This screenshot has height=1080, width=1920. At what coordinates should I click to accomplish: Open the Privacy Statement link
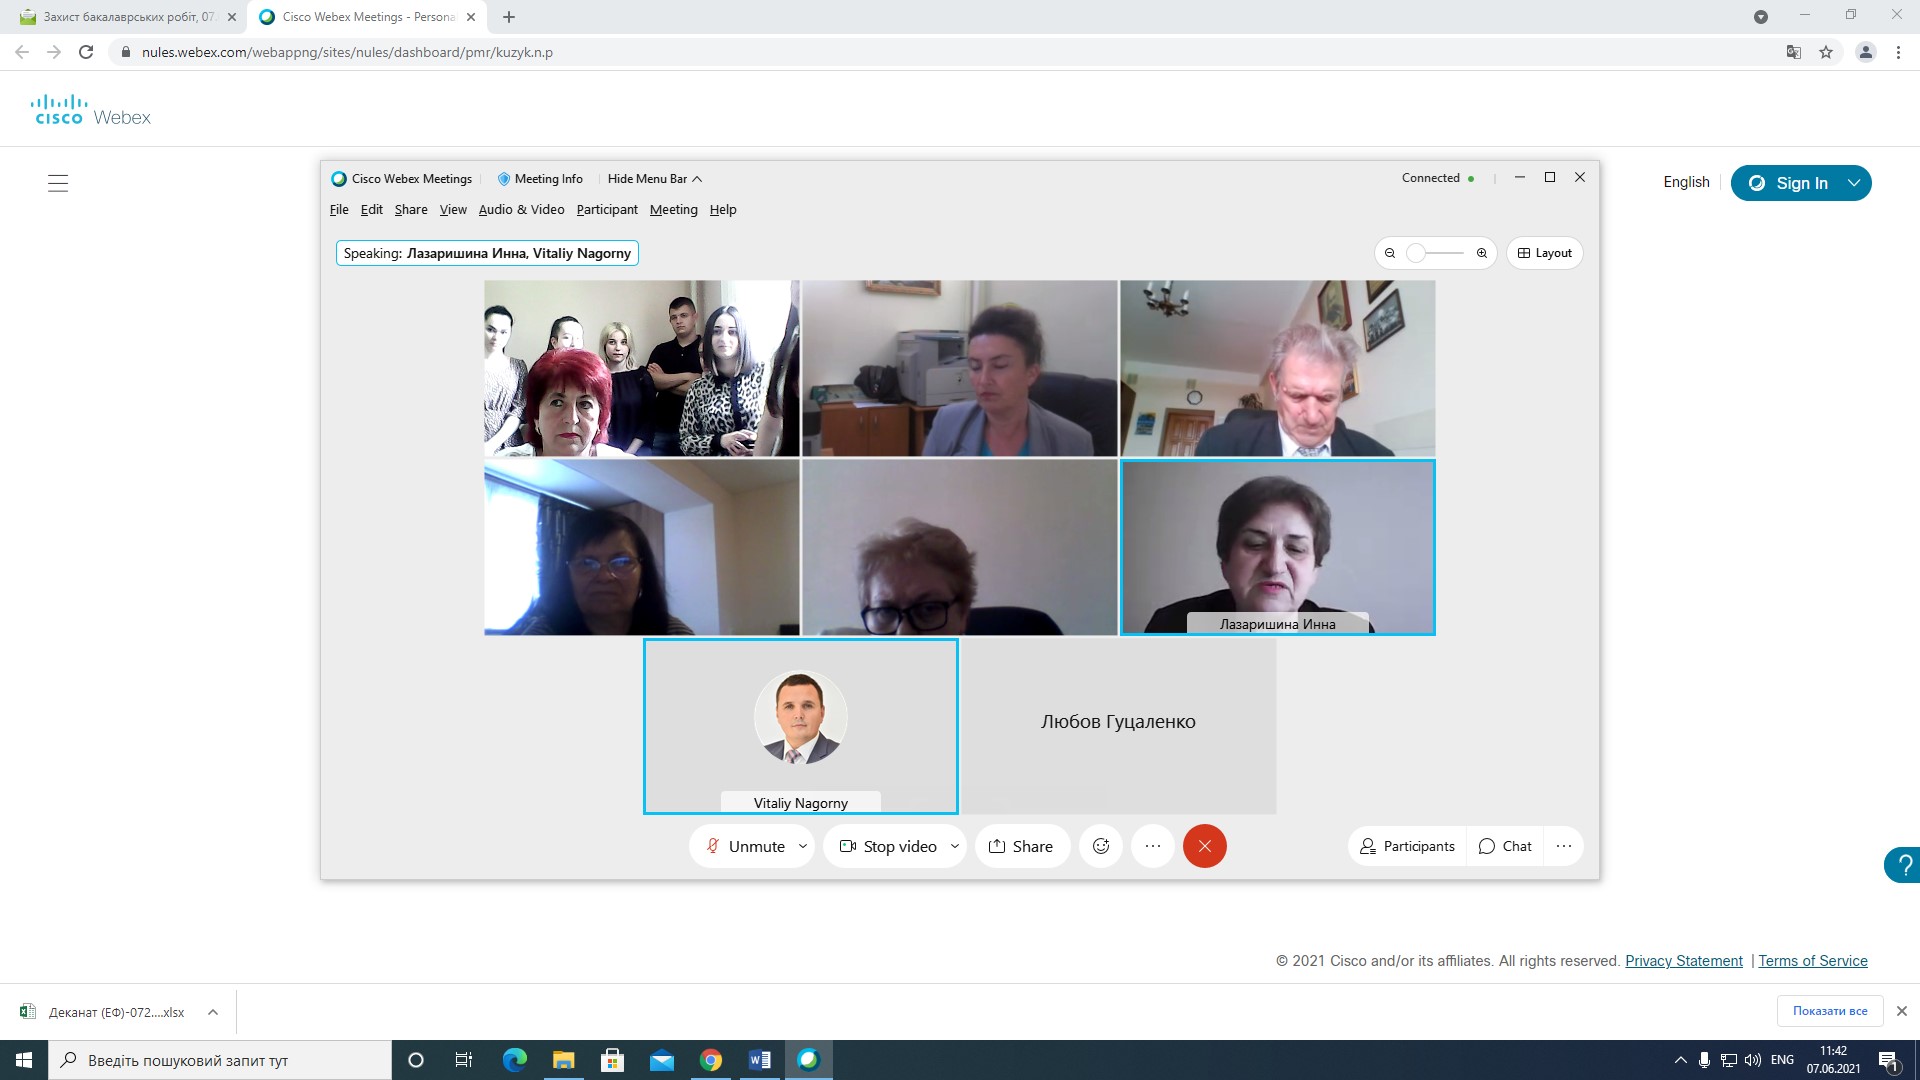pyautogui.click(x=1684, y=961)
